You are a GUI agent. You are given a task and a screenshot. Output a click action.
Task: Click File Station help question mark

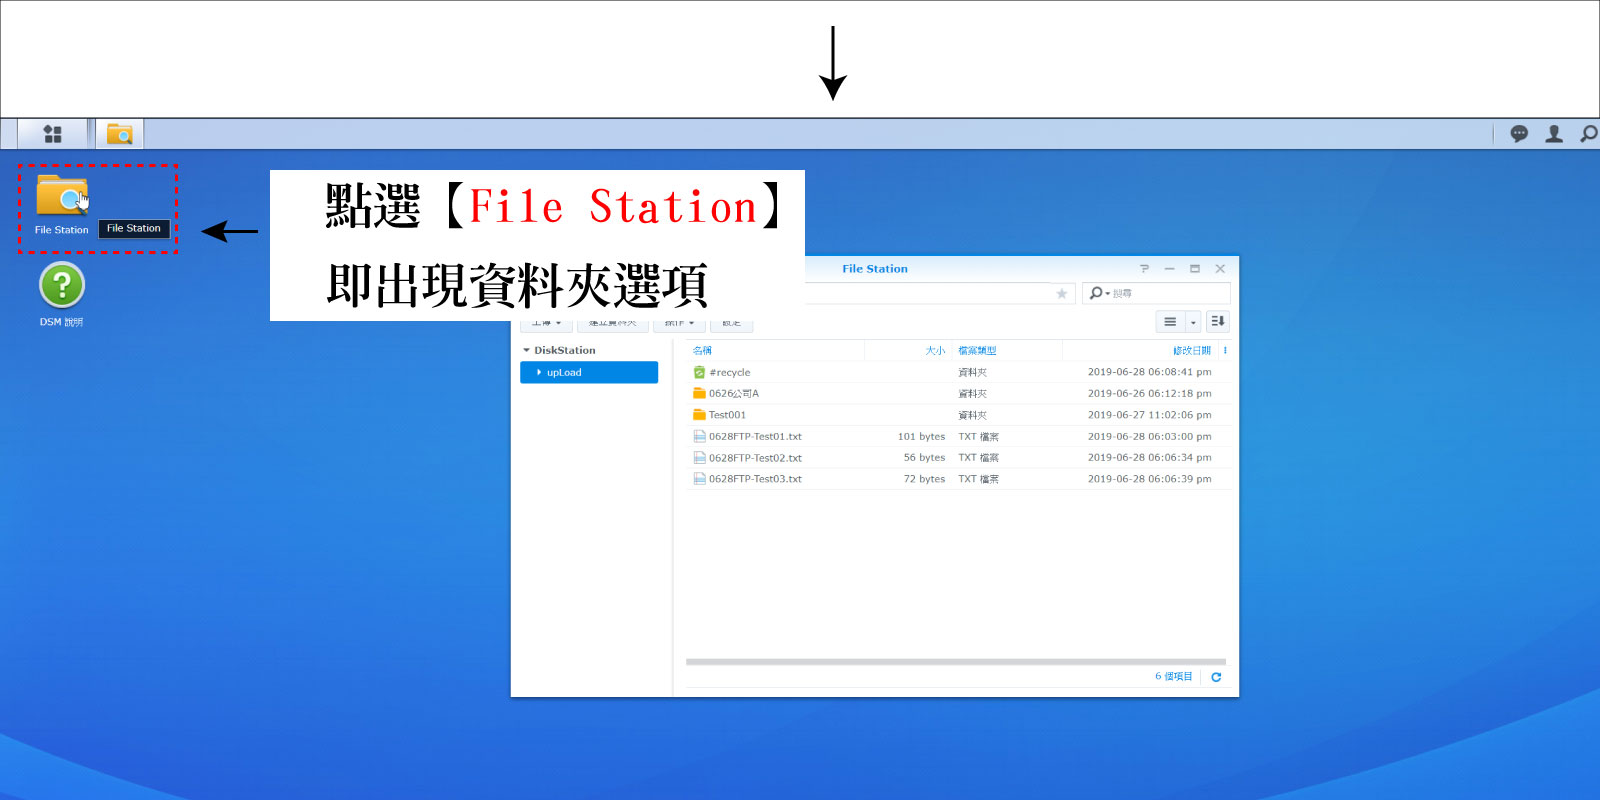coord(1144,269)
